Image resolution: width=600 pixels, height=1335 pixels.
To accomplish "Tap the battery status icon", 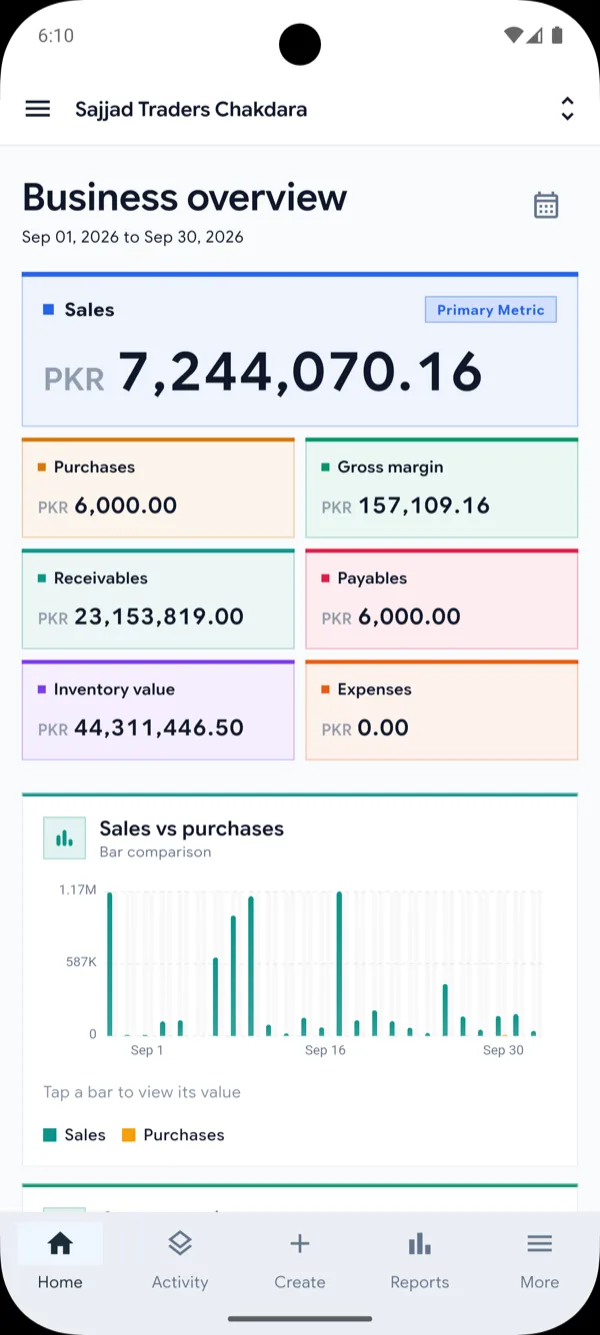I will tap(557, 35).
